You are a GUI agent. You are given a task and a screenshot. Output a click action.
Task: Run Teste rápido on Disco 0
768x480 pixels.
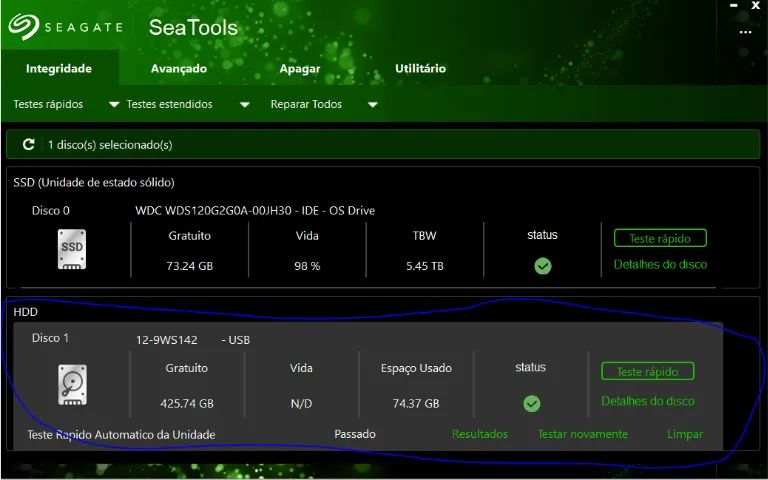660,239
